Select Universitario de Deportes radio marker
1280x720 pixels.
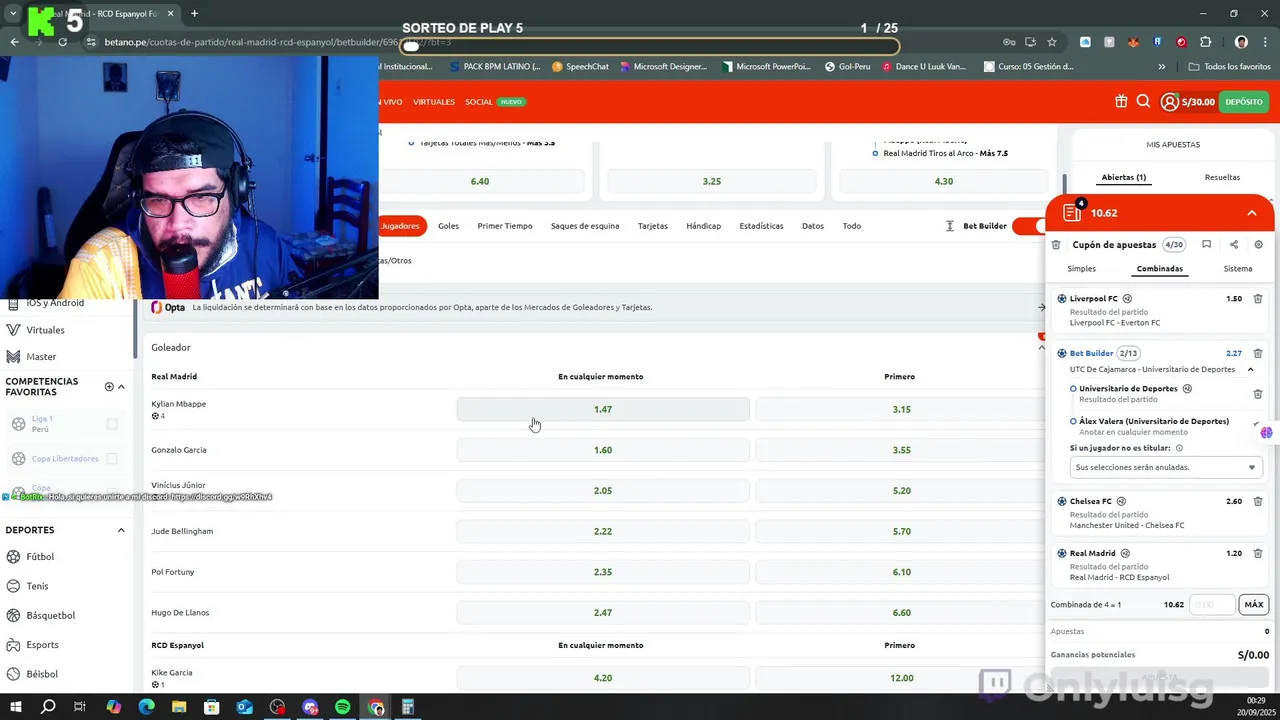[1073, 389]
